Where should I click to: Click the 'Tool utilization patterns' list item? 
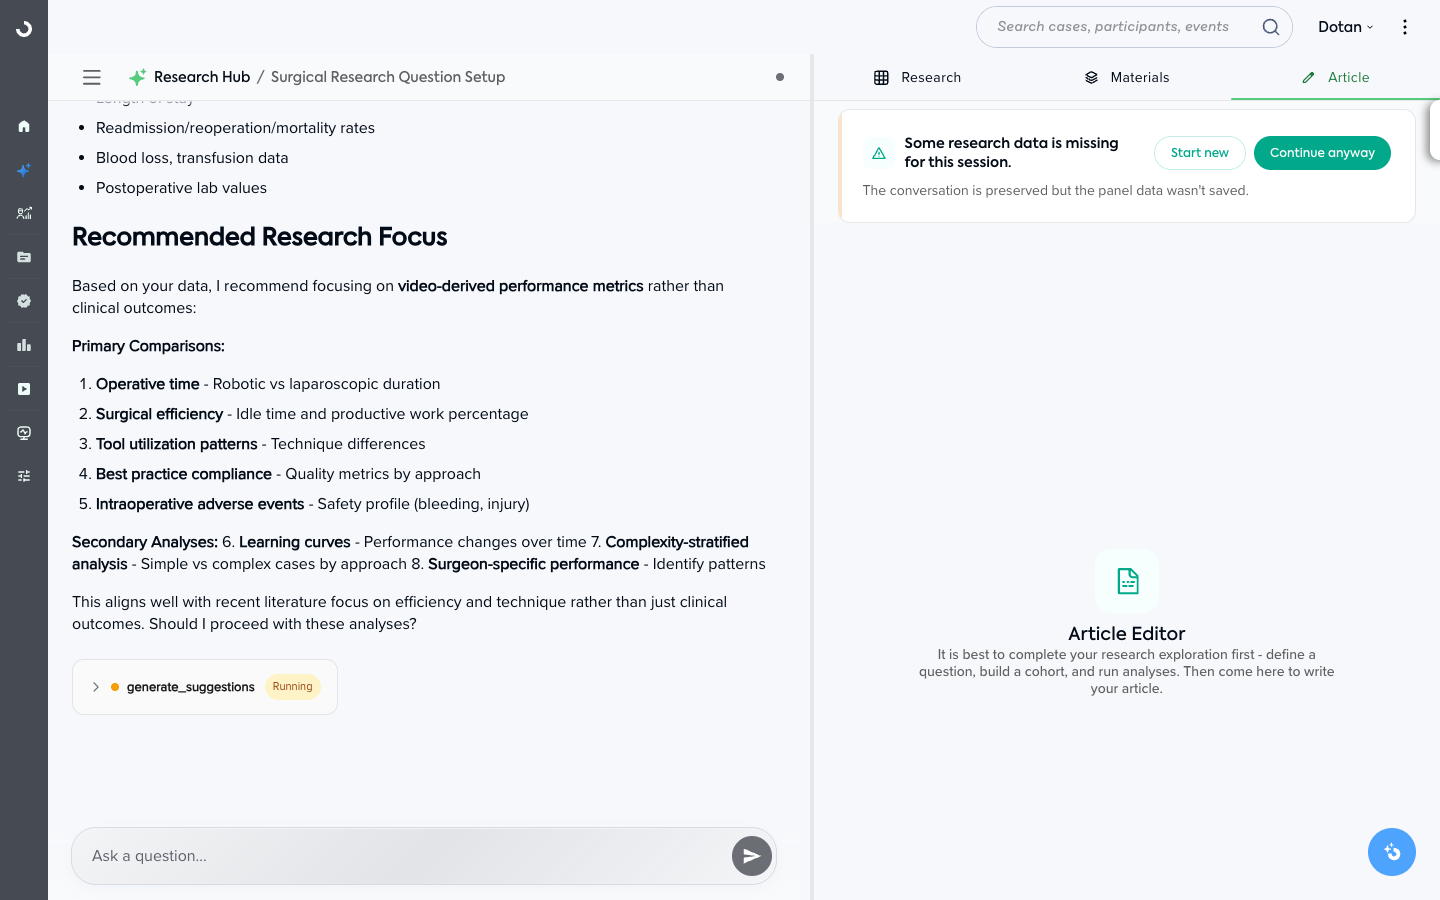point(261,444)
